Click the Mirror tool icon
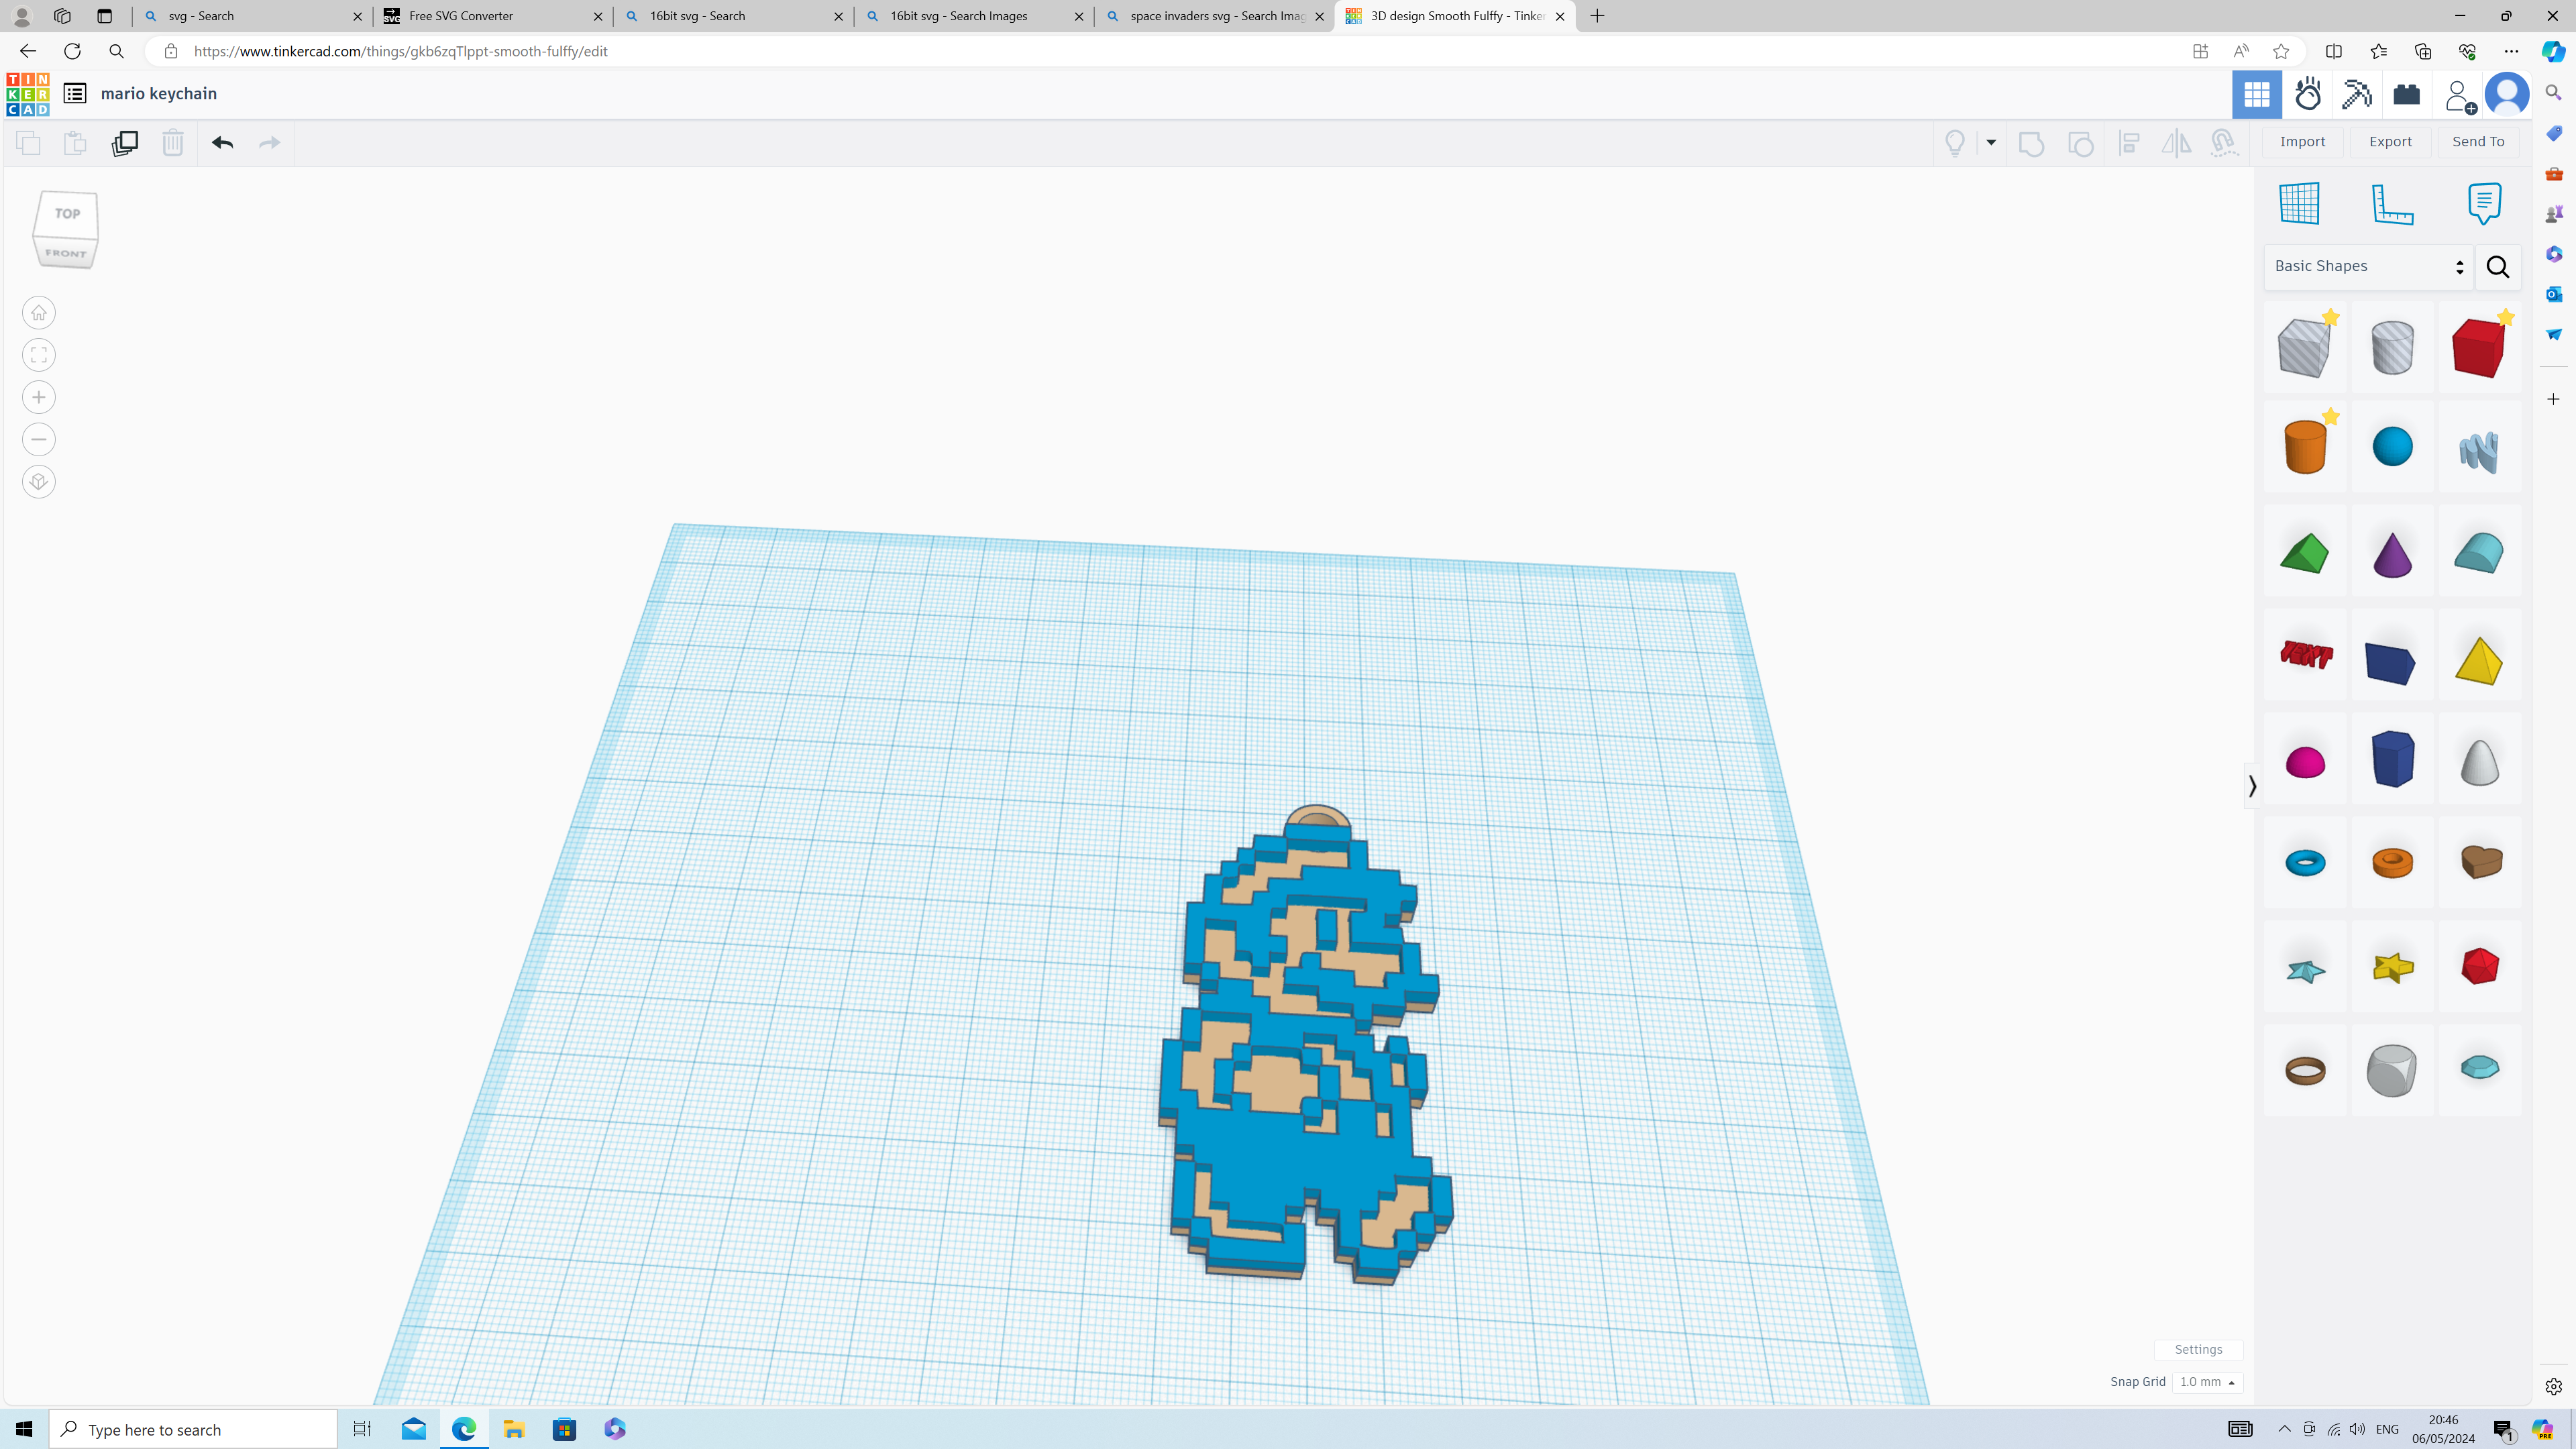 click(2176, 143)
